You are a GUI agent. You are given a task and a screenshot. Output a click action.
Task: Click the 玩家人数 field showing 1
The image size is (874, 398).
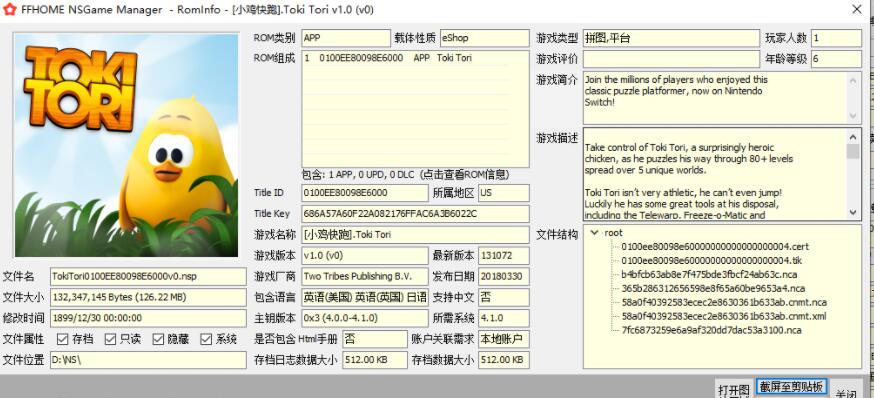point(836,38)
